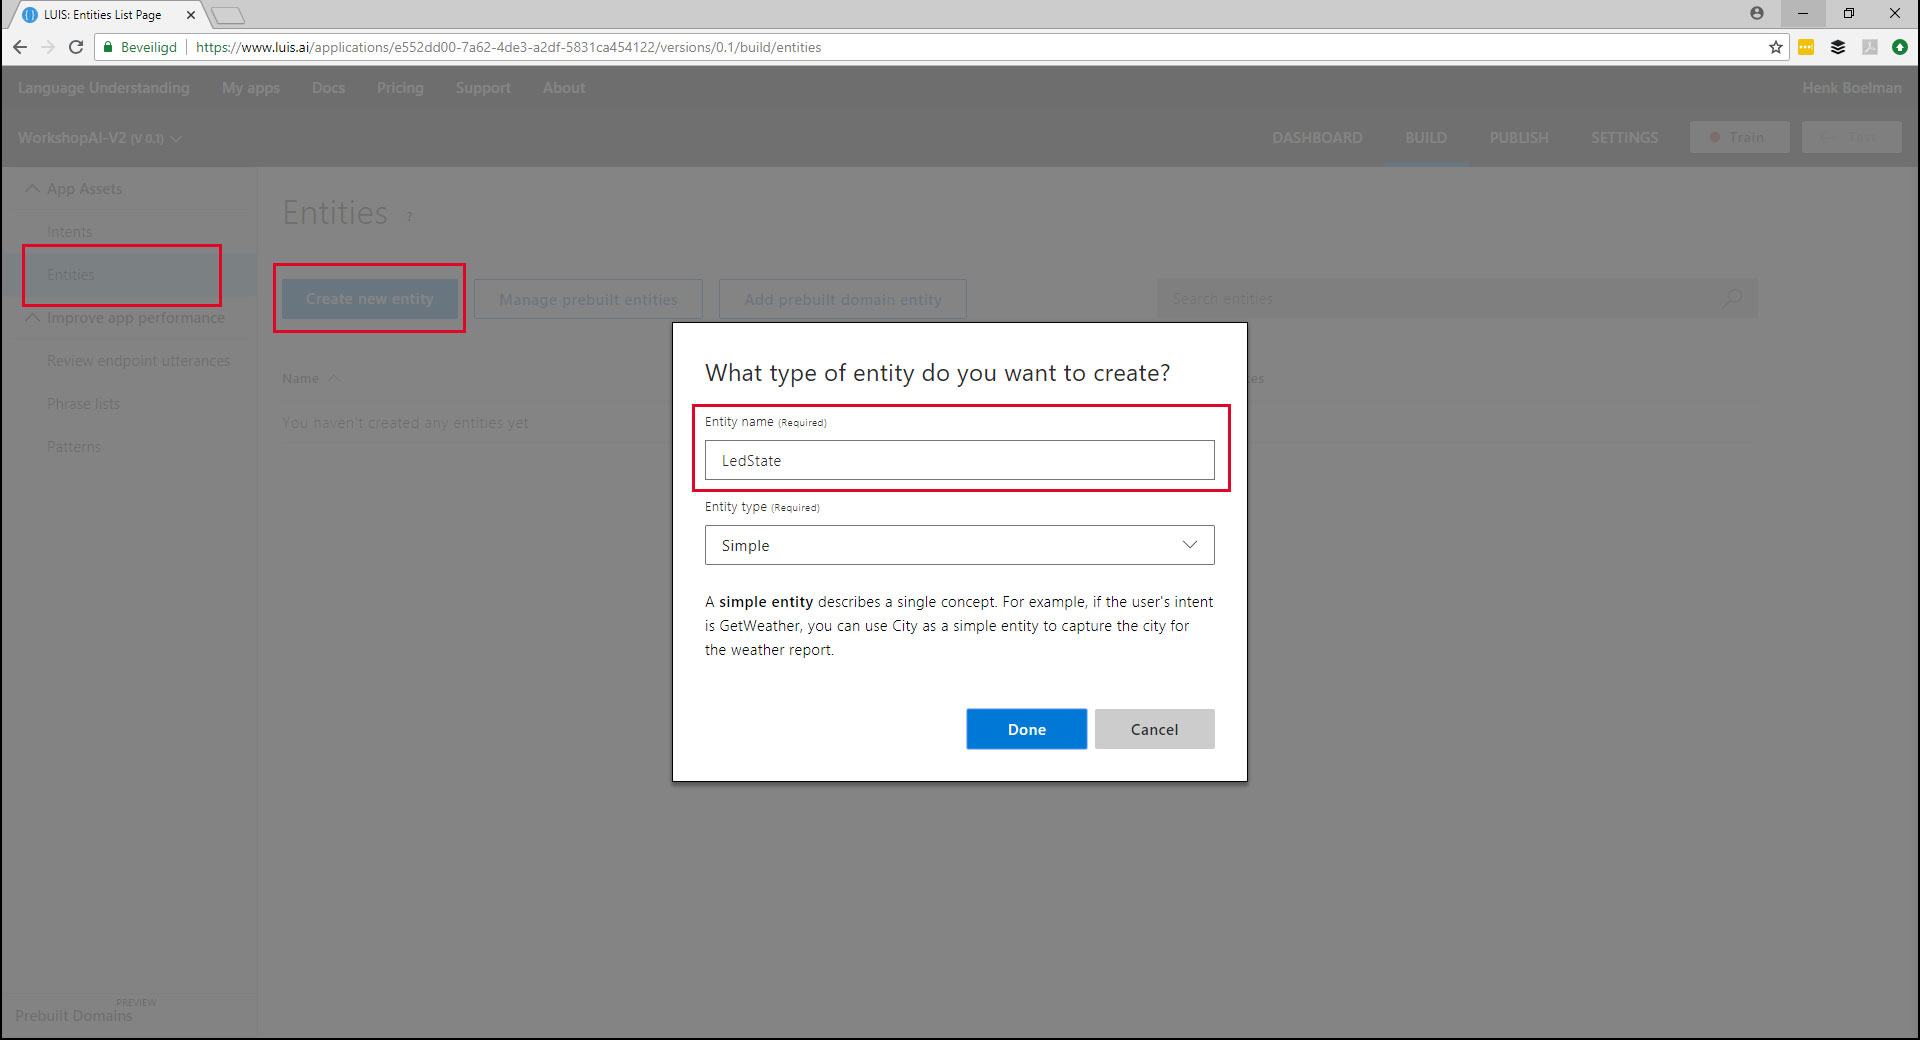This screenshot has height=1040, width=1920.
Task: Open the Support menu item
Action: click(x=483, y=88)
